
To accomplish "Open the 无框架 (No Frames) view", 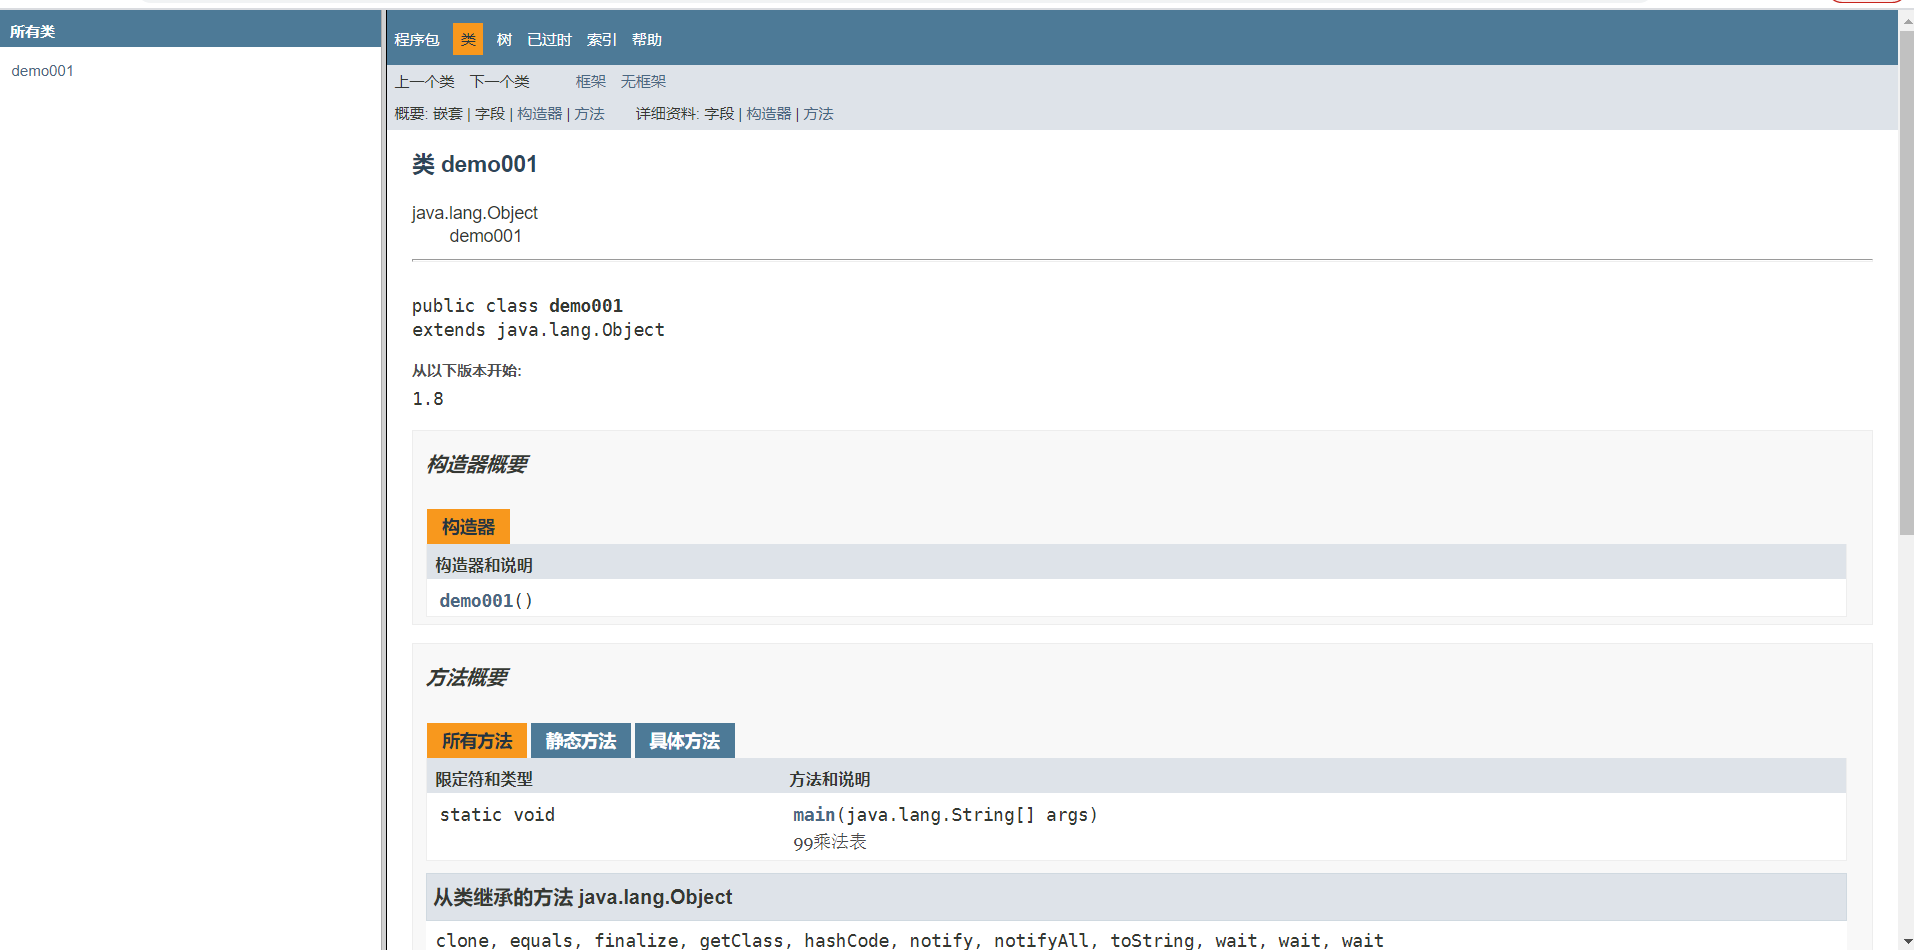I will [643, 81].
